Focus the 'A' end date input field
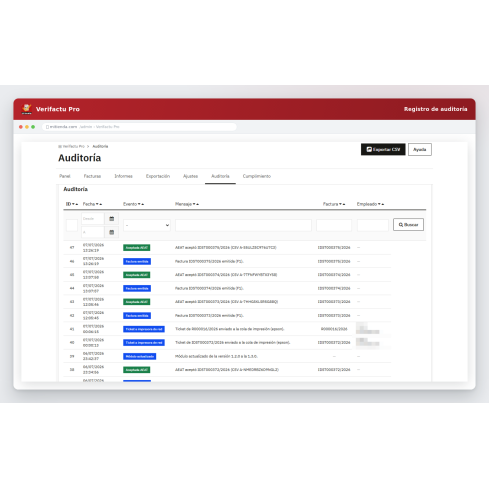 (93, 232)
